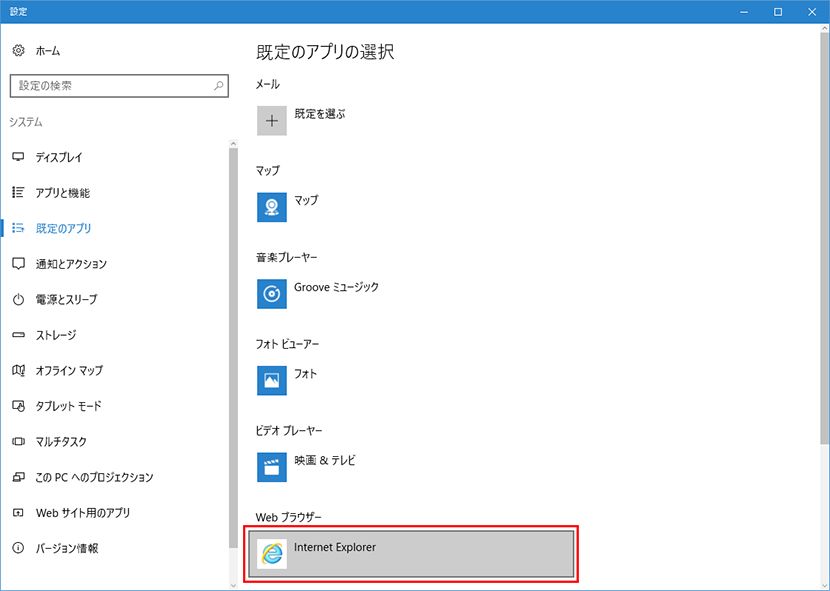Click the Groove Music app icon
The image size is (830, 591).
[x=272, y=294]
